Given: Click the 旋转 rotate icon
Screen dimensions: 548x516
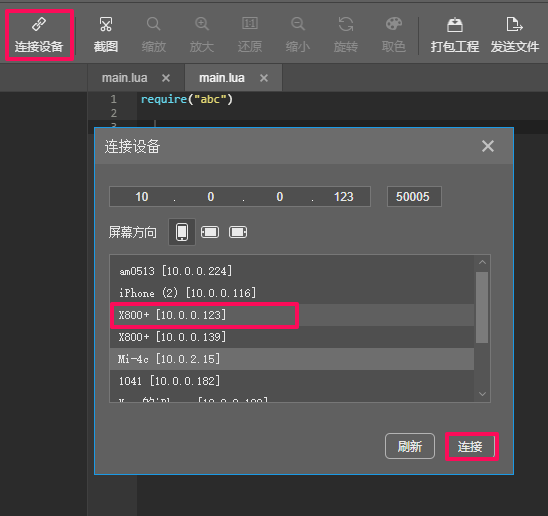Looking at the screenshot, I should click(x=346, y=24).
